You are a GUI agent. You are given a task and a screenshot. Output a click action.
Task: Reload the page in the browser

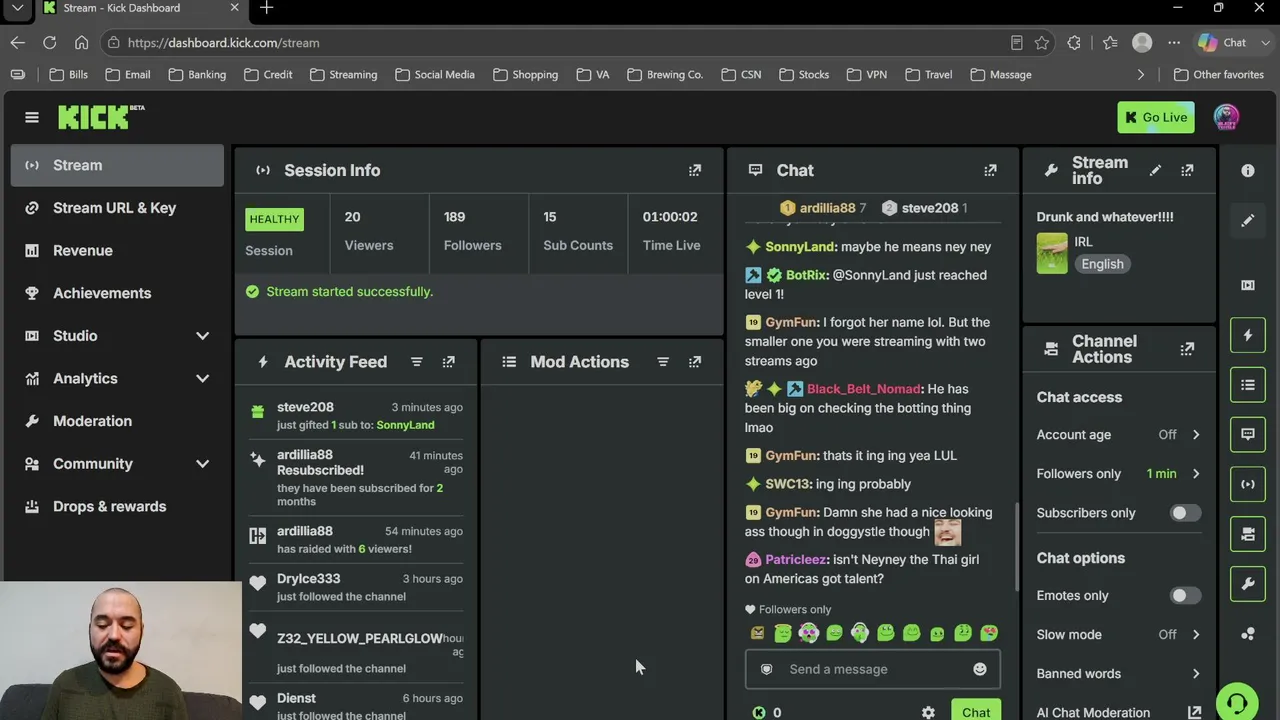pos(49,43)
